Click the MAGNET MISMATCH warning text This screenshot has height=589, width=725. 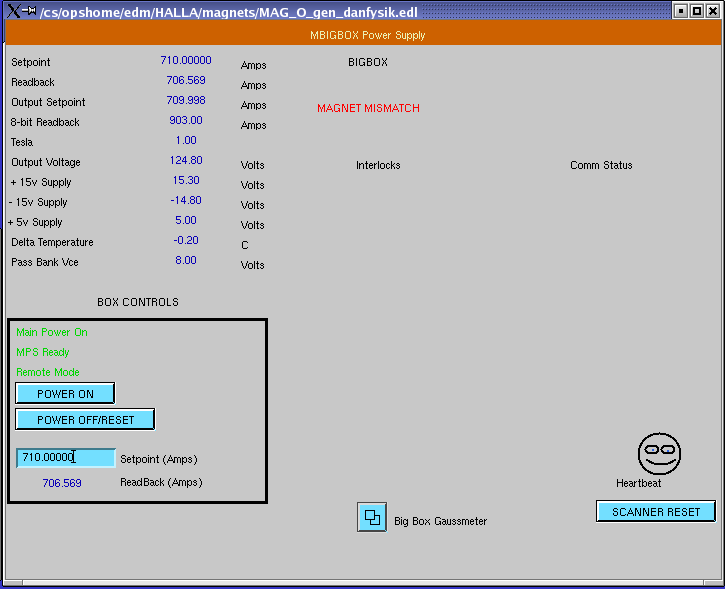coord(369,108)
